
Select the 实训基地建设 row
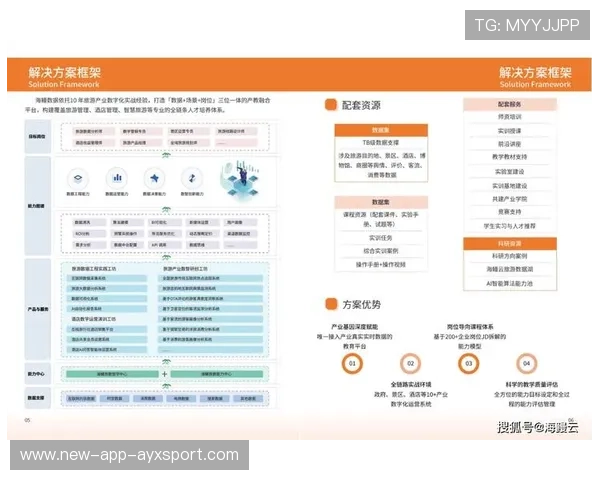click(510, 186)
